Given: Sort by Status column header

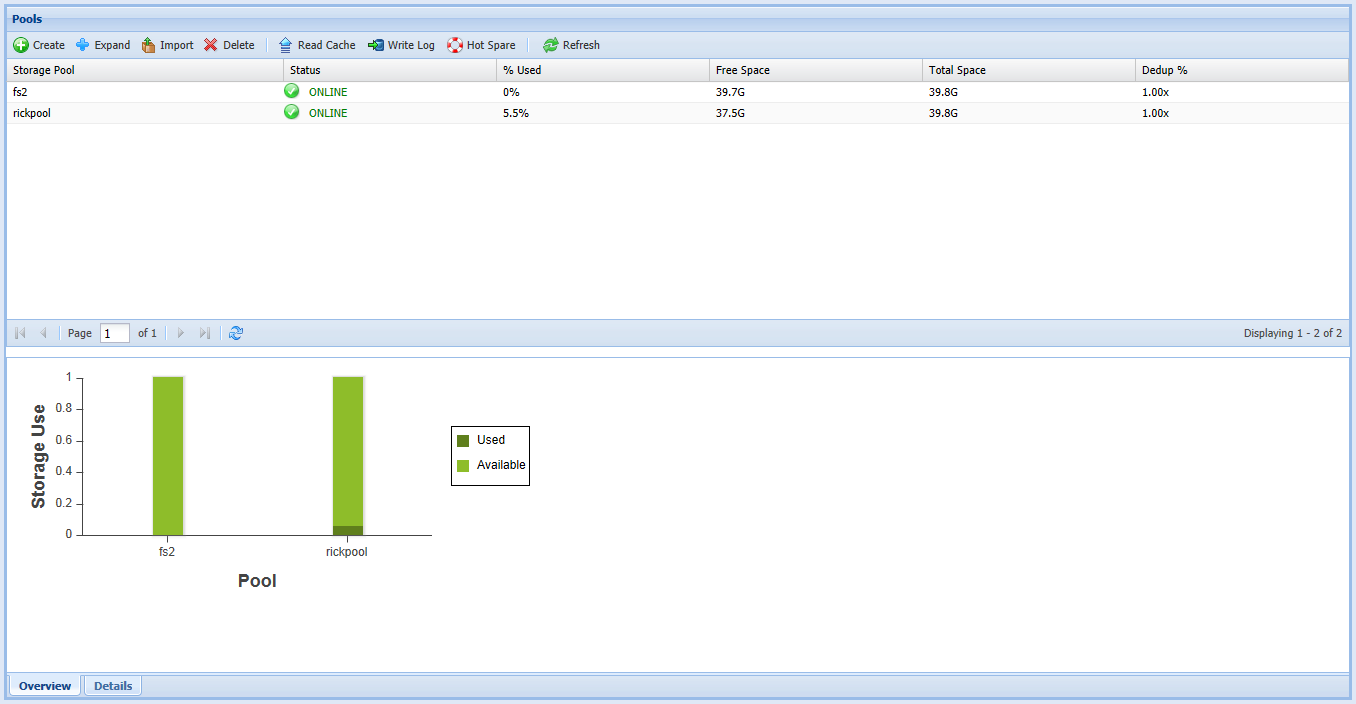Looking at the screenshot, I should click(390, 70).
